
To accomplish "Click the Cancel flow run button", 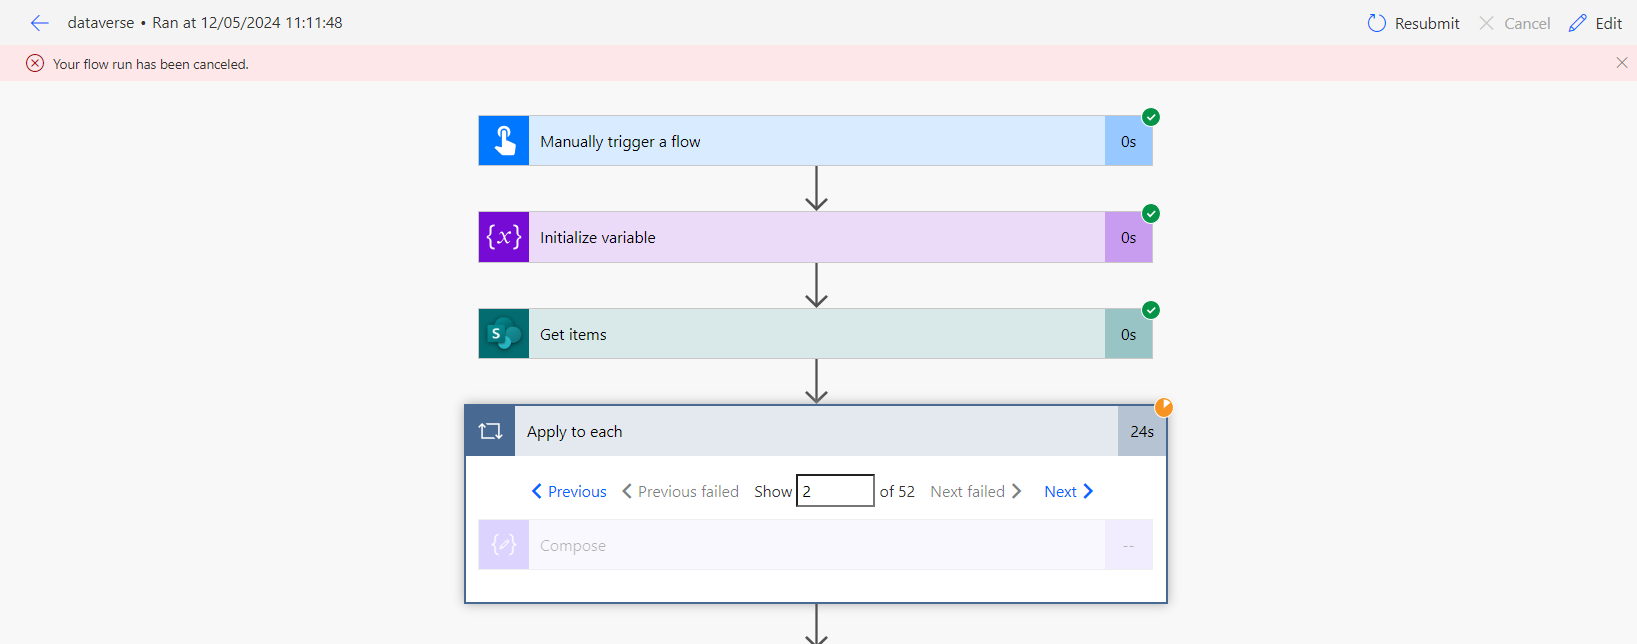I will click(1514, 23).
